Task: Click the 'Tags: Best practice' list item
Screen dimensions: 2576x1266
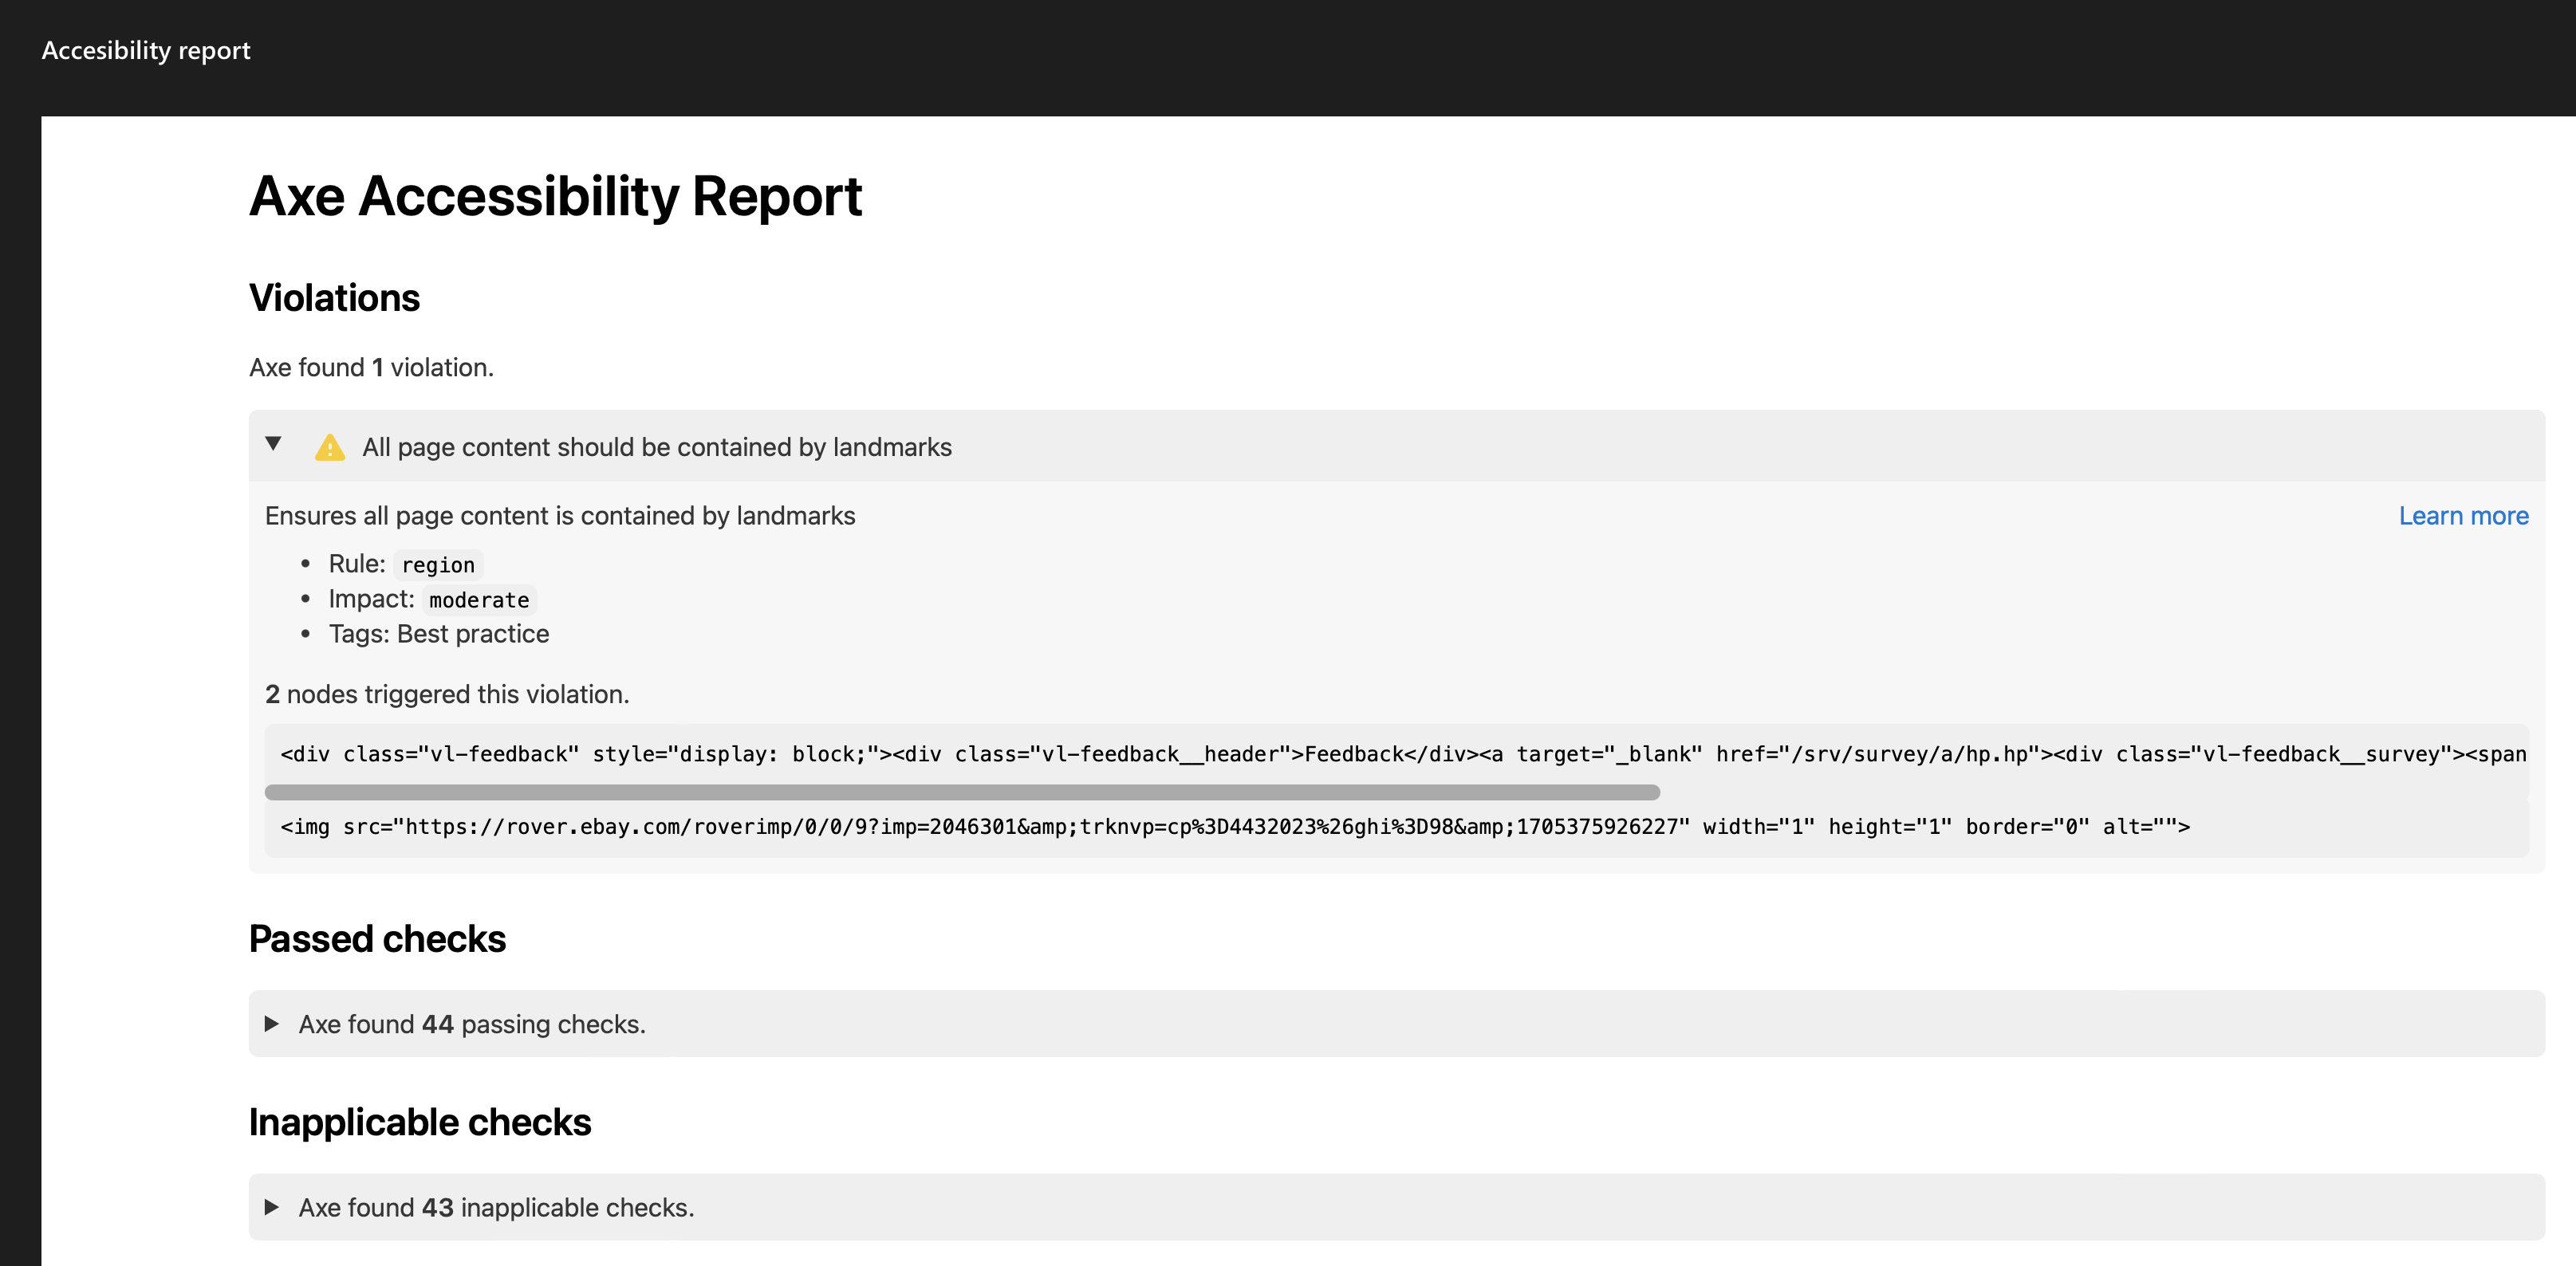Action: pyautogui.click(x=438, y=634)
